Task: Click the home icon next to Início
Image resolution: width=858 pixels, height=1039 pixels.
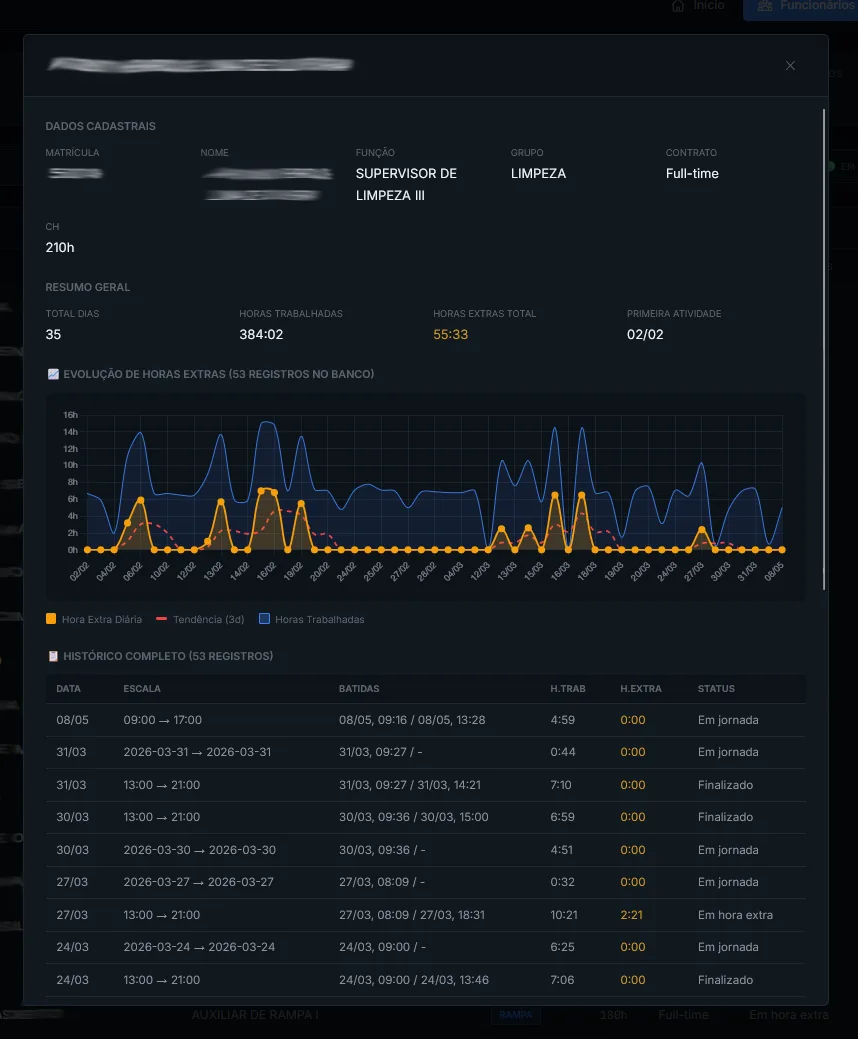Action: coord(678,6)
